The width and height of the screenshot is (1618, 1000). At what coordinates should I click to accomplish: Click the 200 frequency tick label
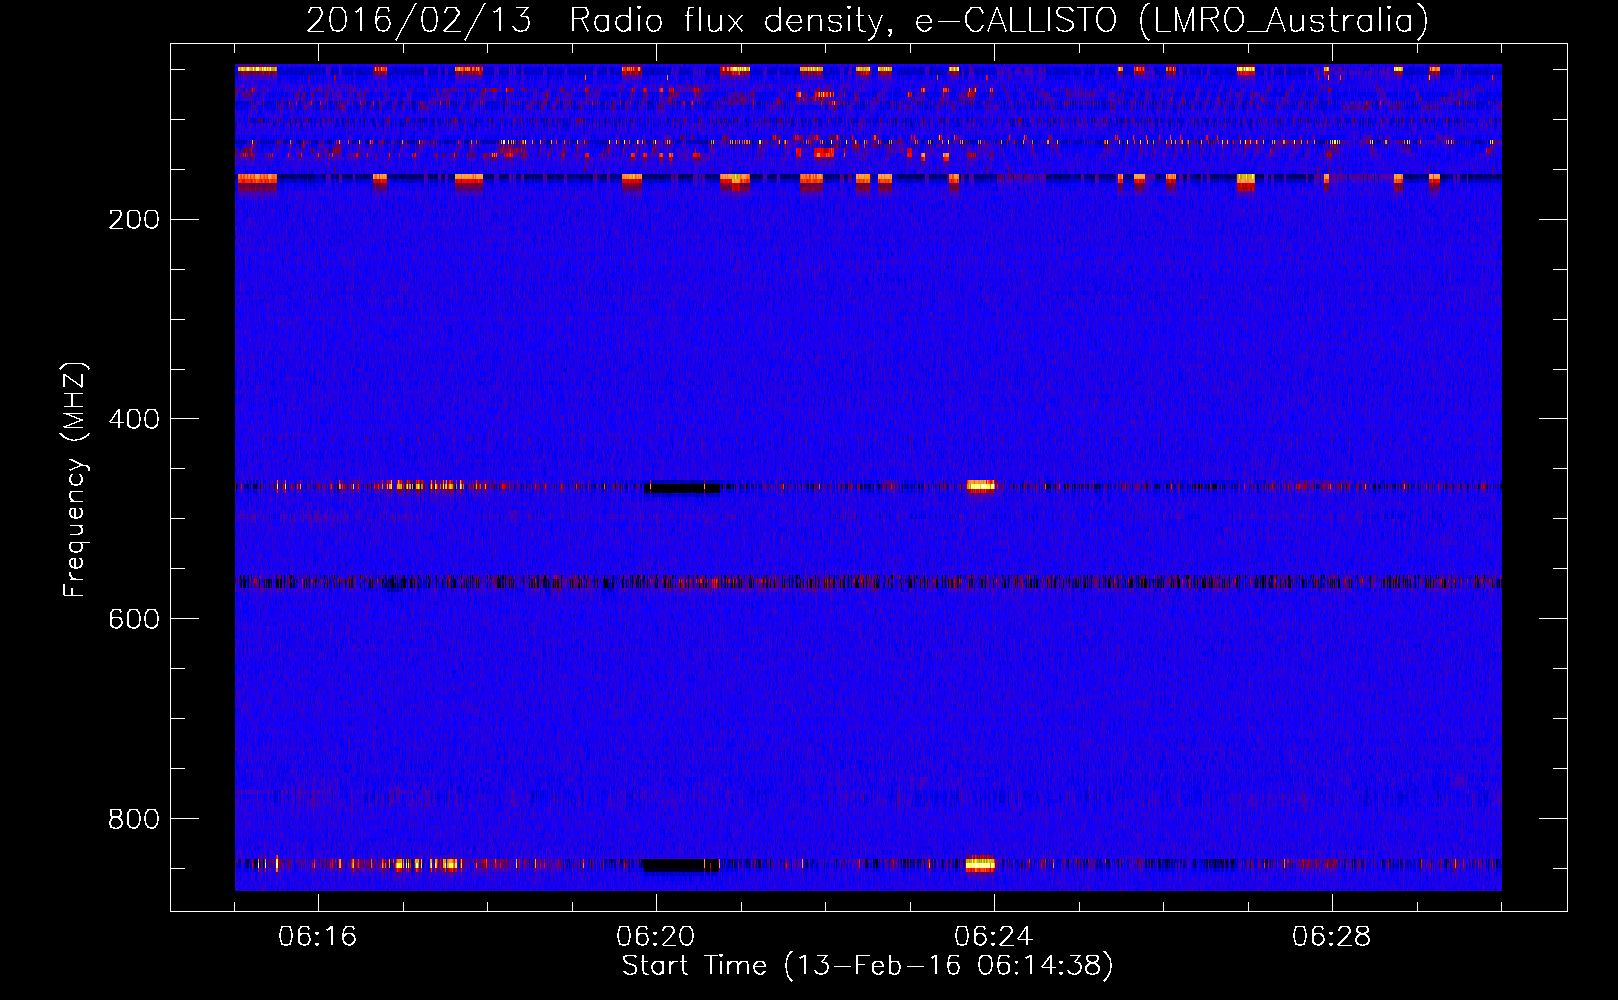pos(134,220)
